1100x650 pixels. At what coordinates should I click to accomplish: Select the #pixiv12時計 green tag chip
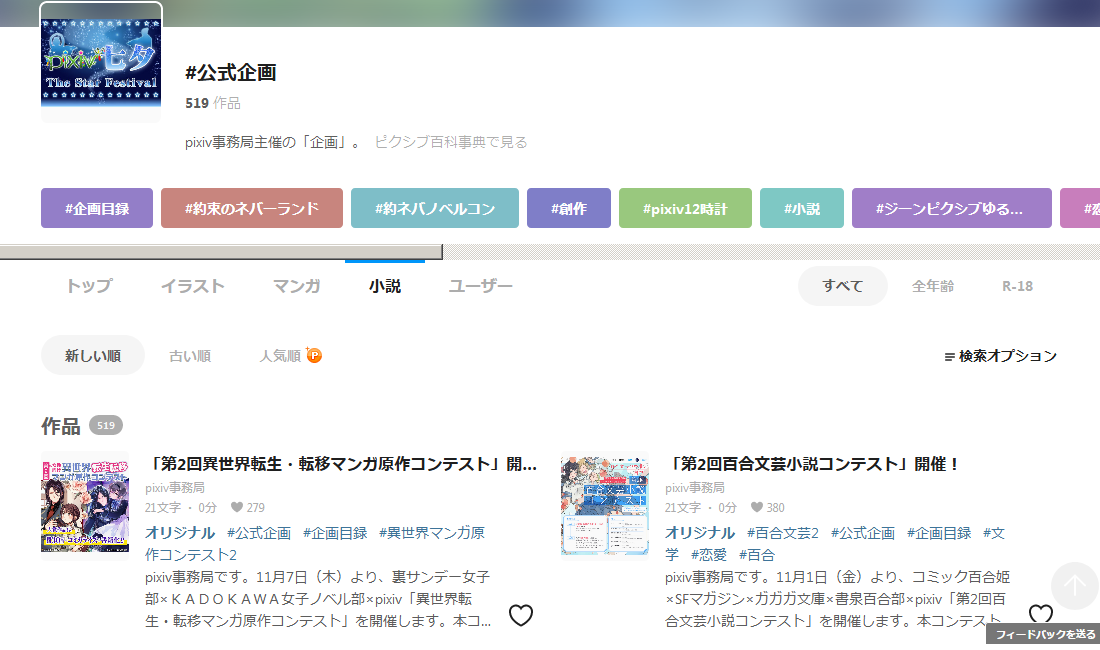click(685, 208)
